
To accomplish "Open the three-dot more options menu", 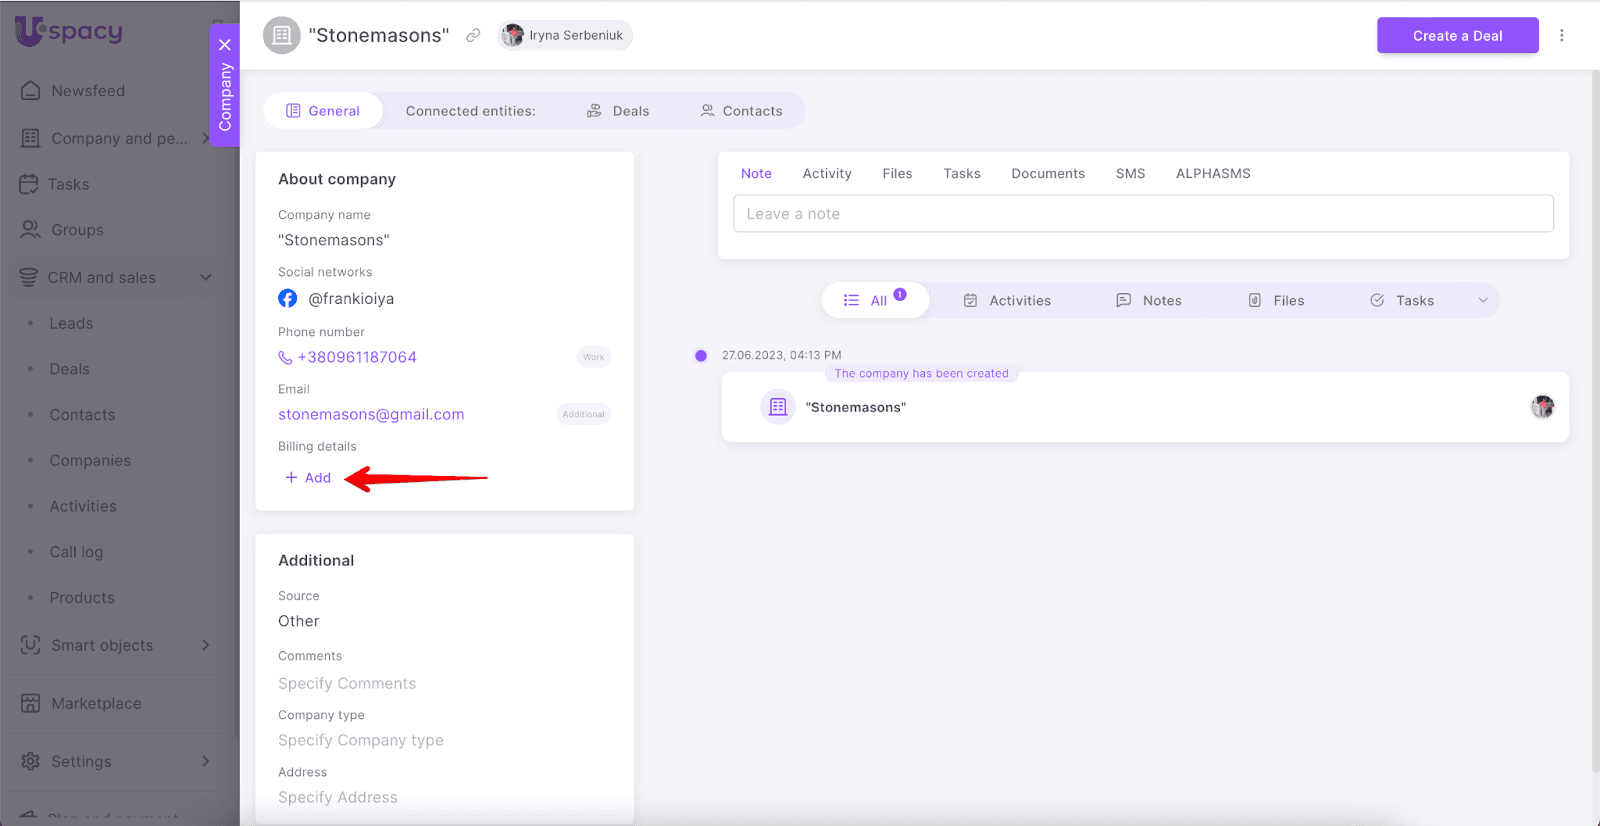I will tap(1561, 36).
